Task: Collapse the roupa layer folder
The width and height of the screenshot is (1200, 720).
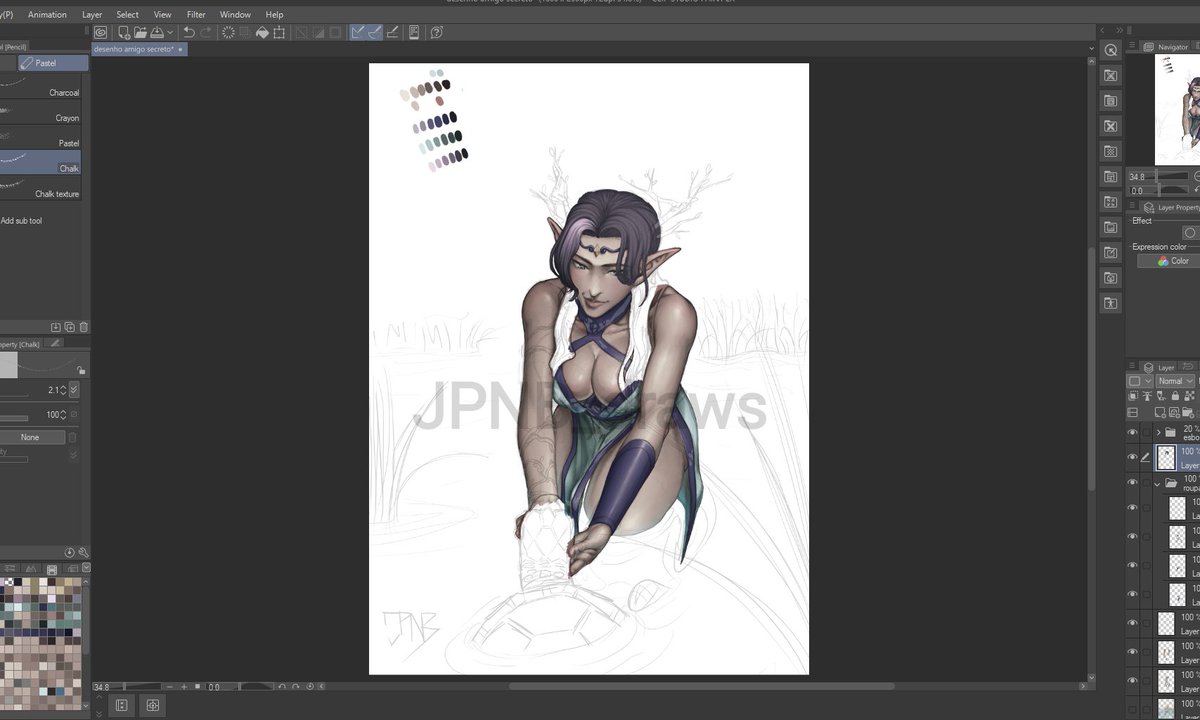Action: tap(1157, 484)
